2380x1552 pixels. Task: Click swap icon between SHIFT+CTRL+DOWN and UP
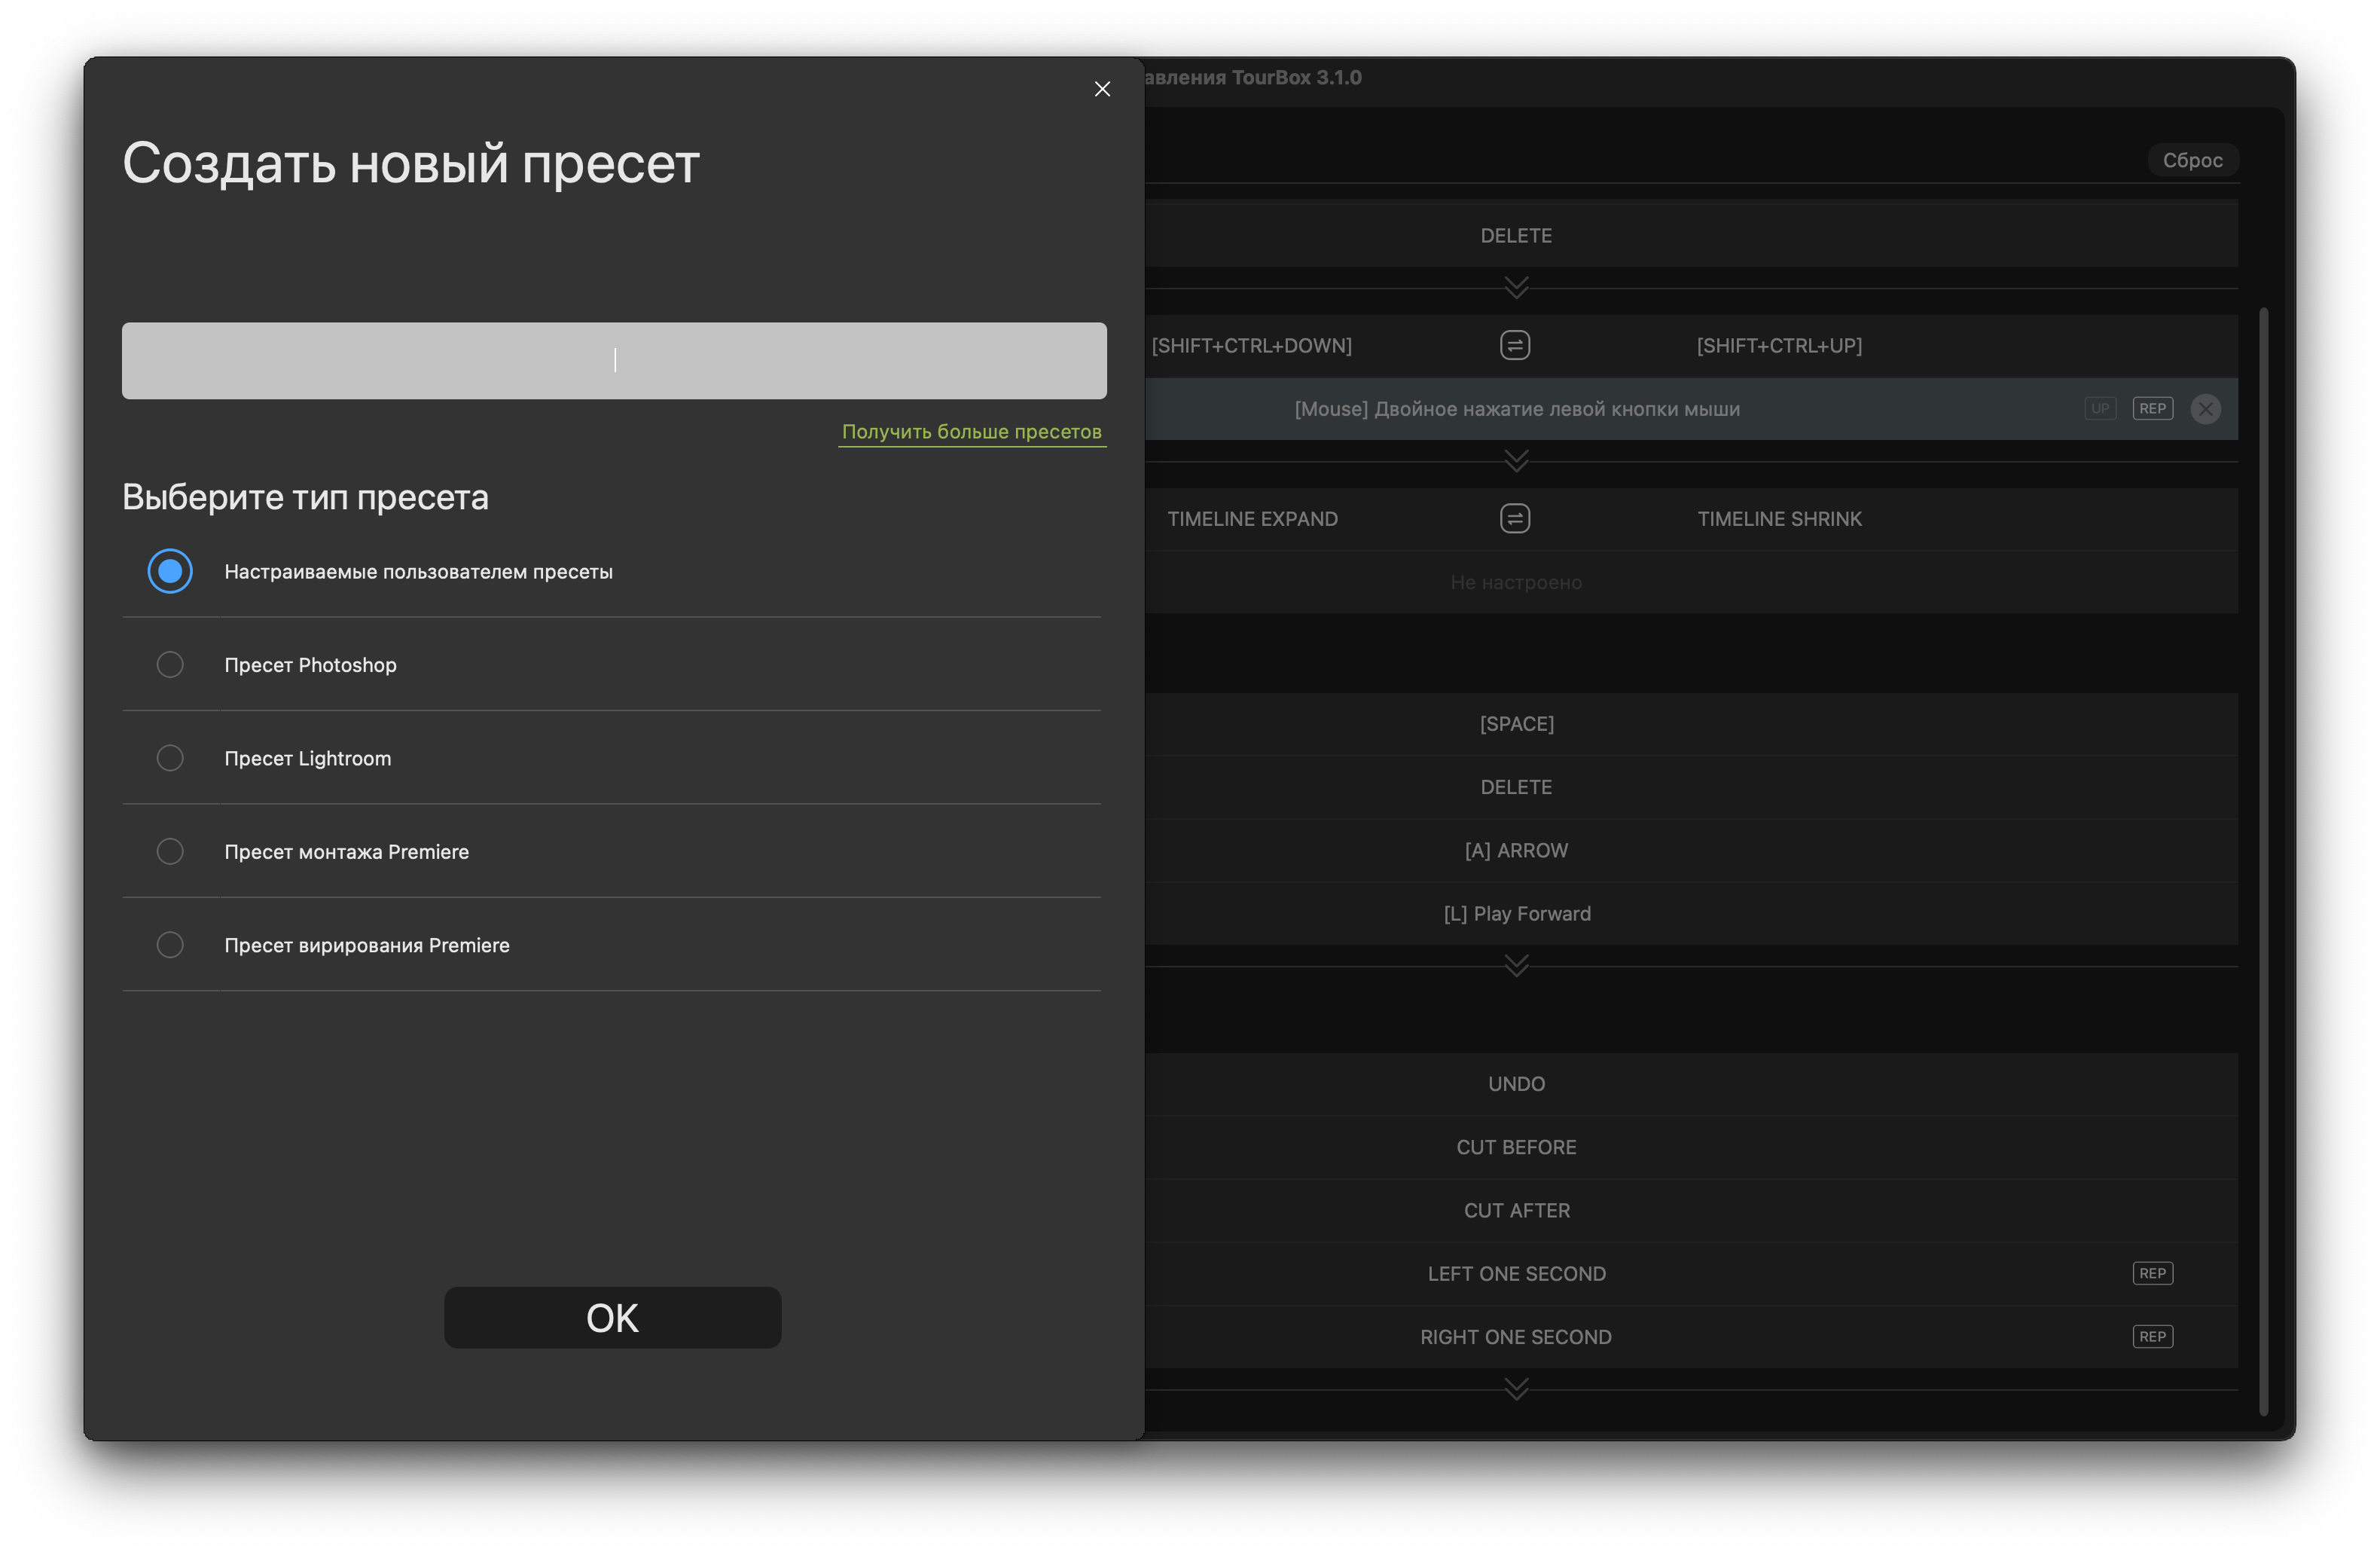click(1514, 345)
